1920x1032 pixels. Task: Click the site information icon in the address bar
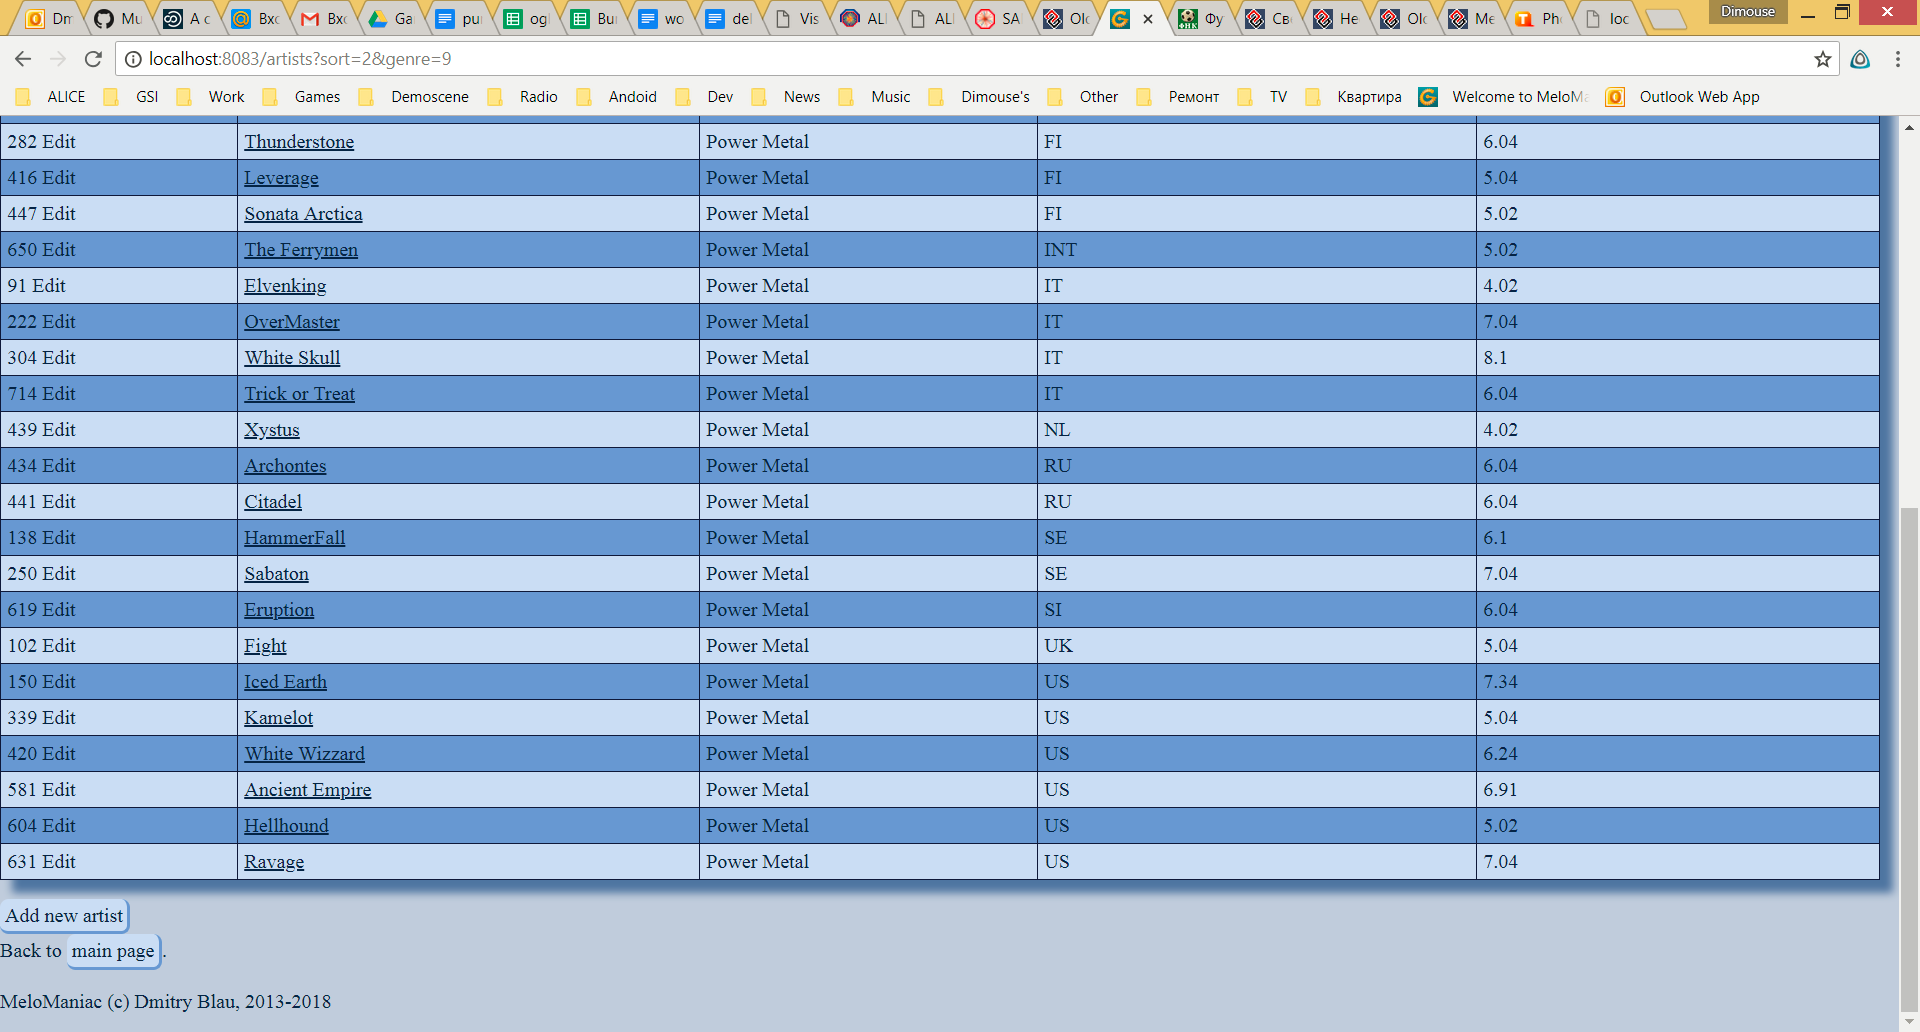click(x=133, y=59)
